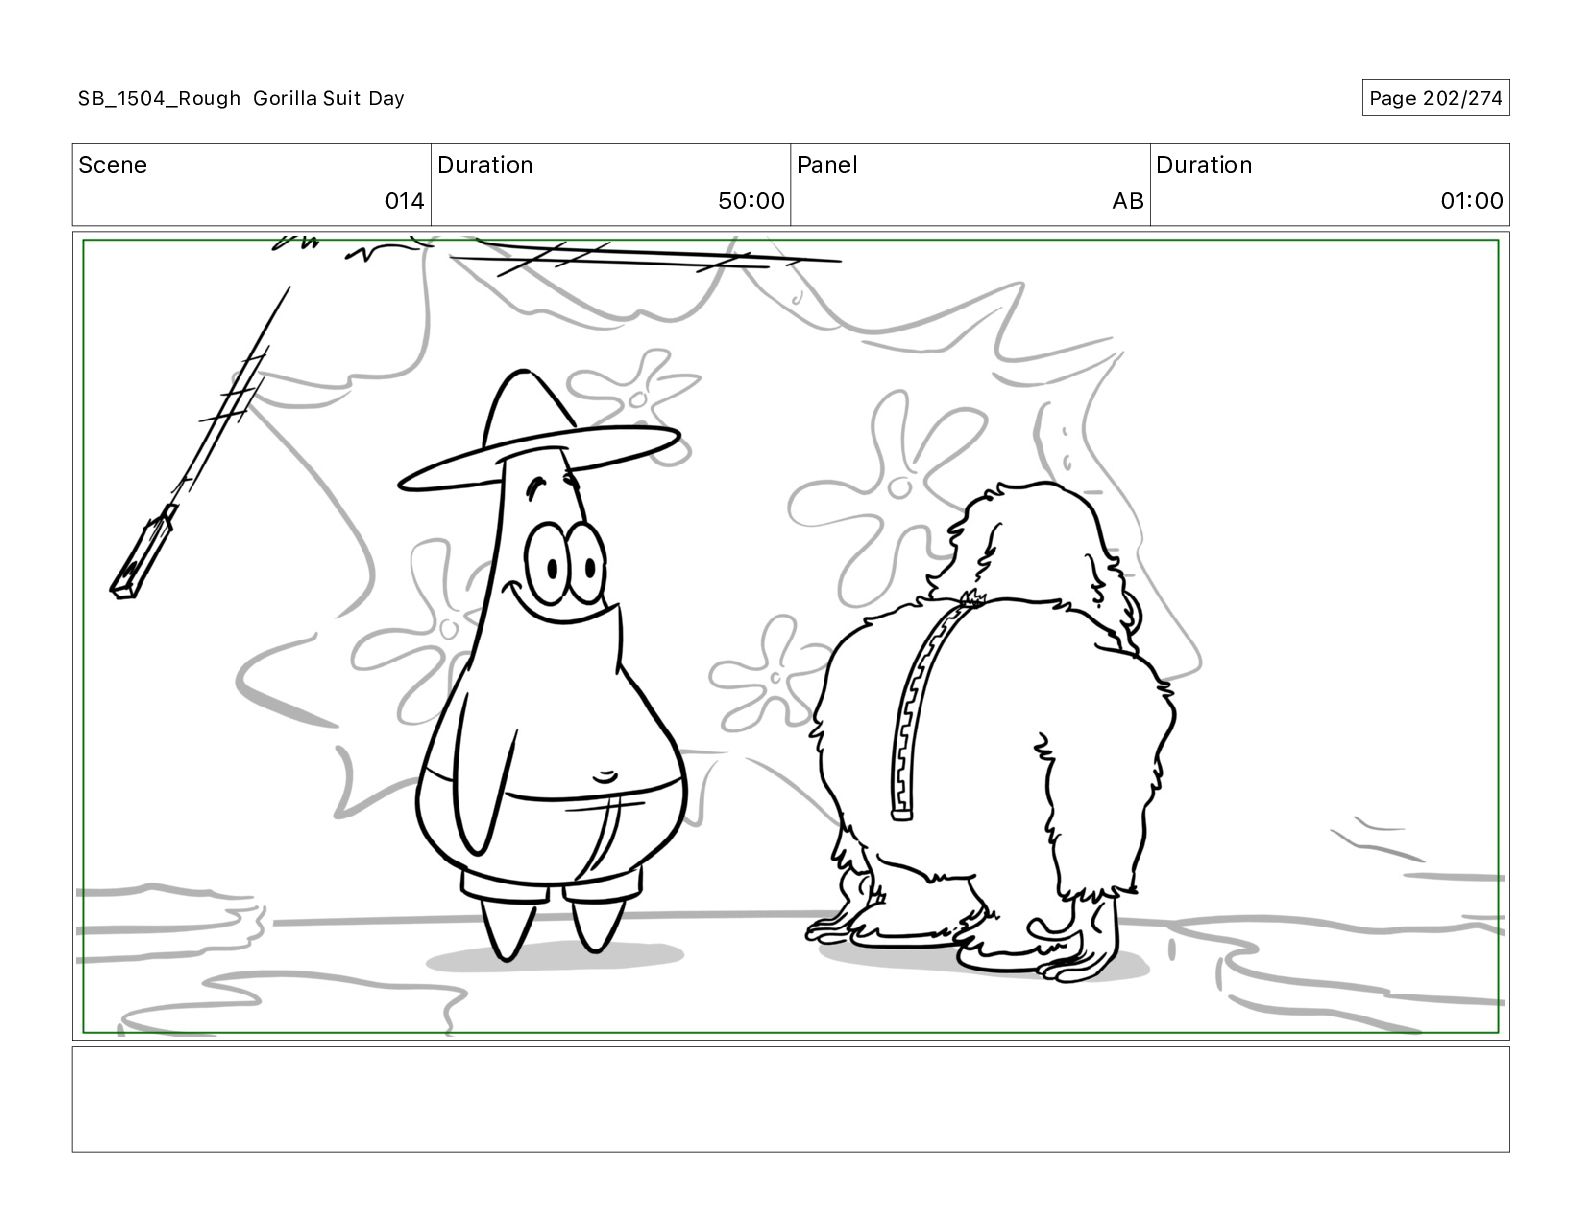Click the scene duration value '50:00'
The width and height of the screenshot is (1584, 1224).
pos(751,201)
